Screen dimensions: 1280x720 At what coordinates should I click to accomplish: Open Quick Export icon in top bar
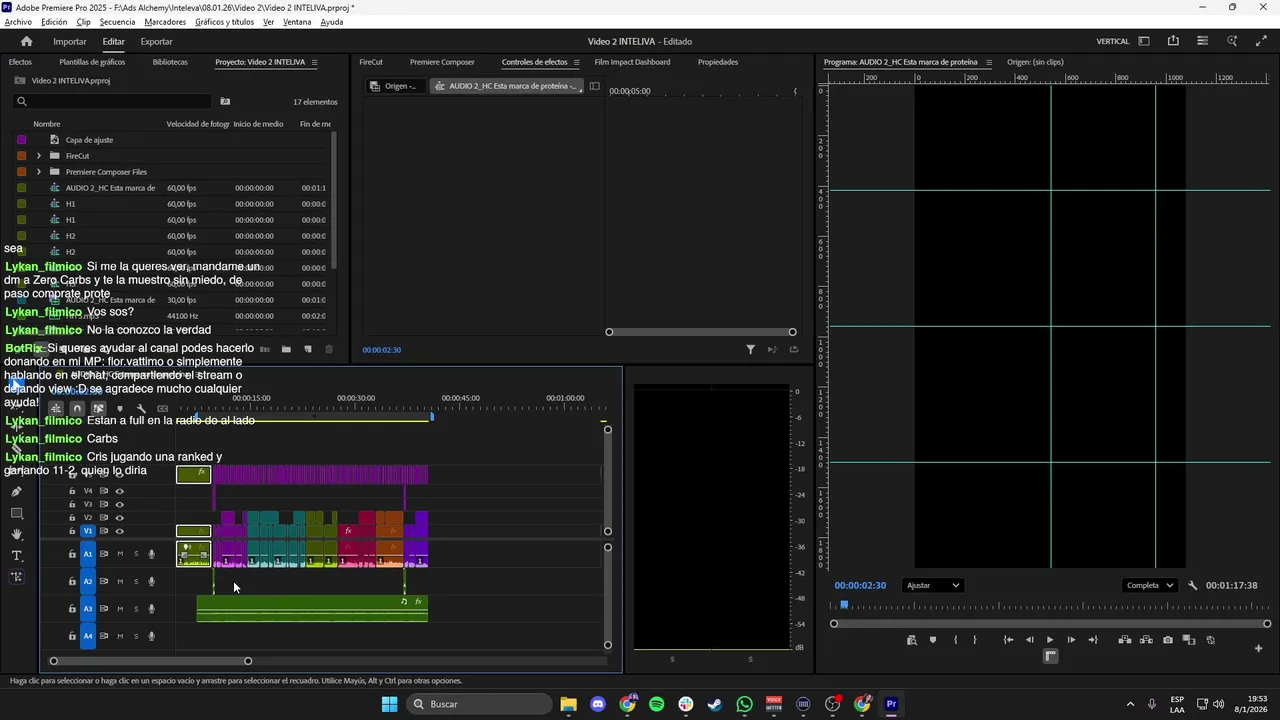tap(1173, 41)
